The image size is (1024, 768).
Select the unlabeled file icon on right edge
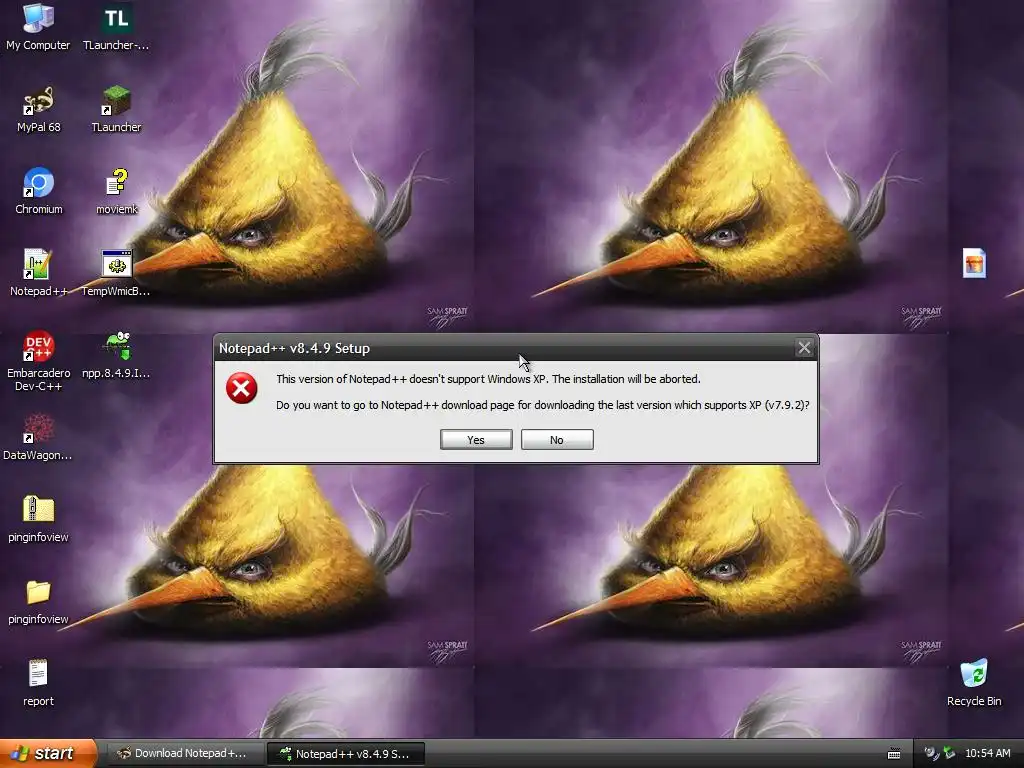(x=974, y=263)
